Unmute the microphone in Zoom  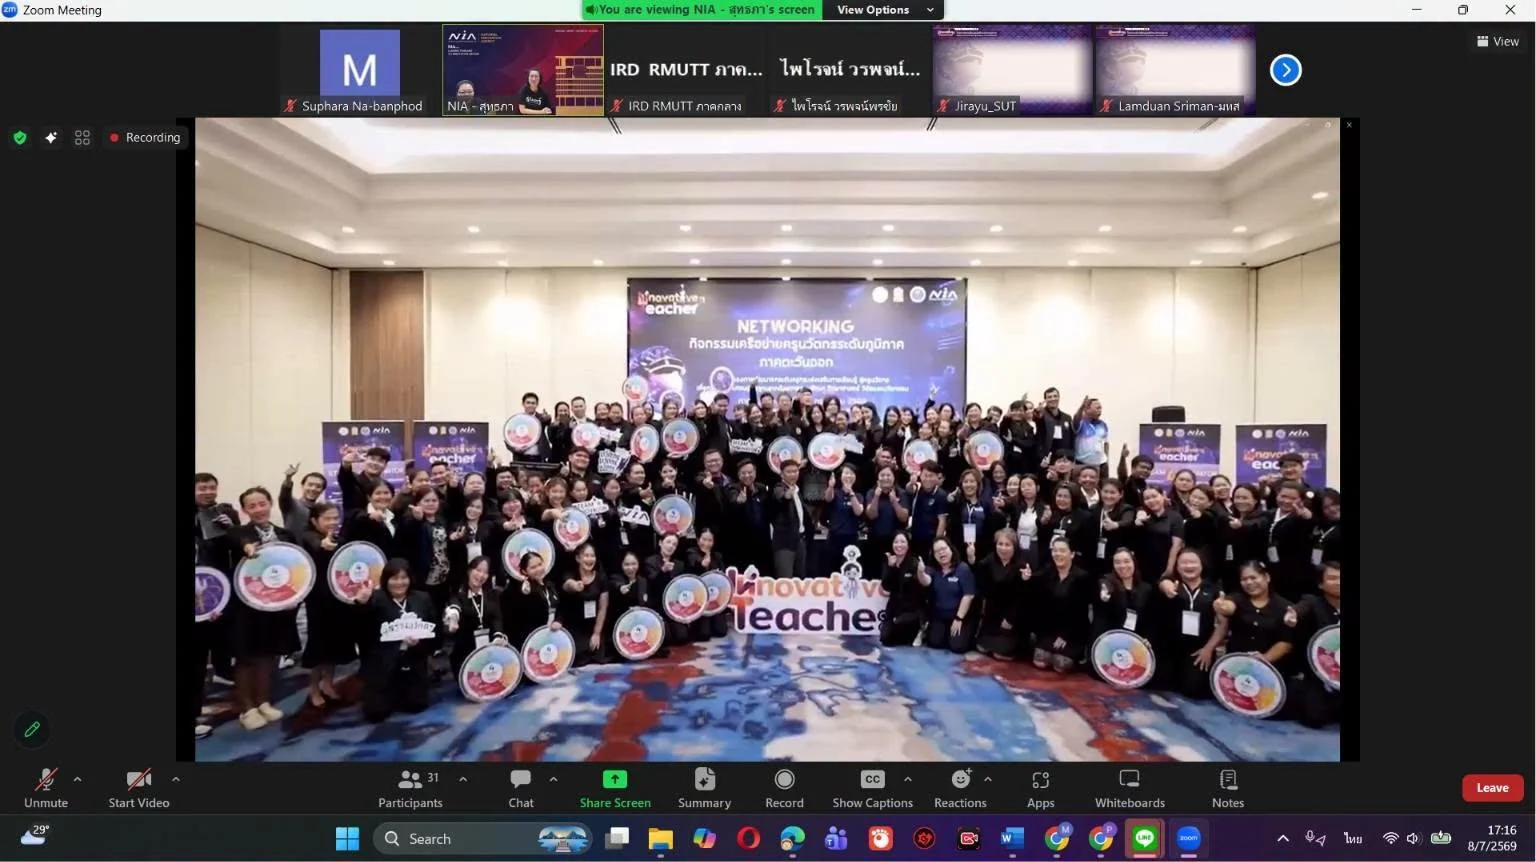point(46,788)
